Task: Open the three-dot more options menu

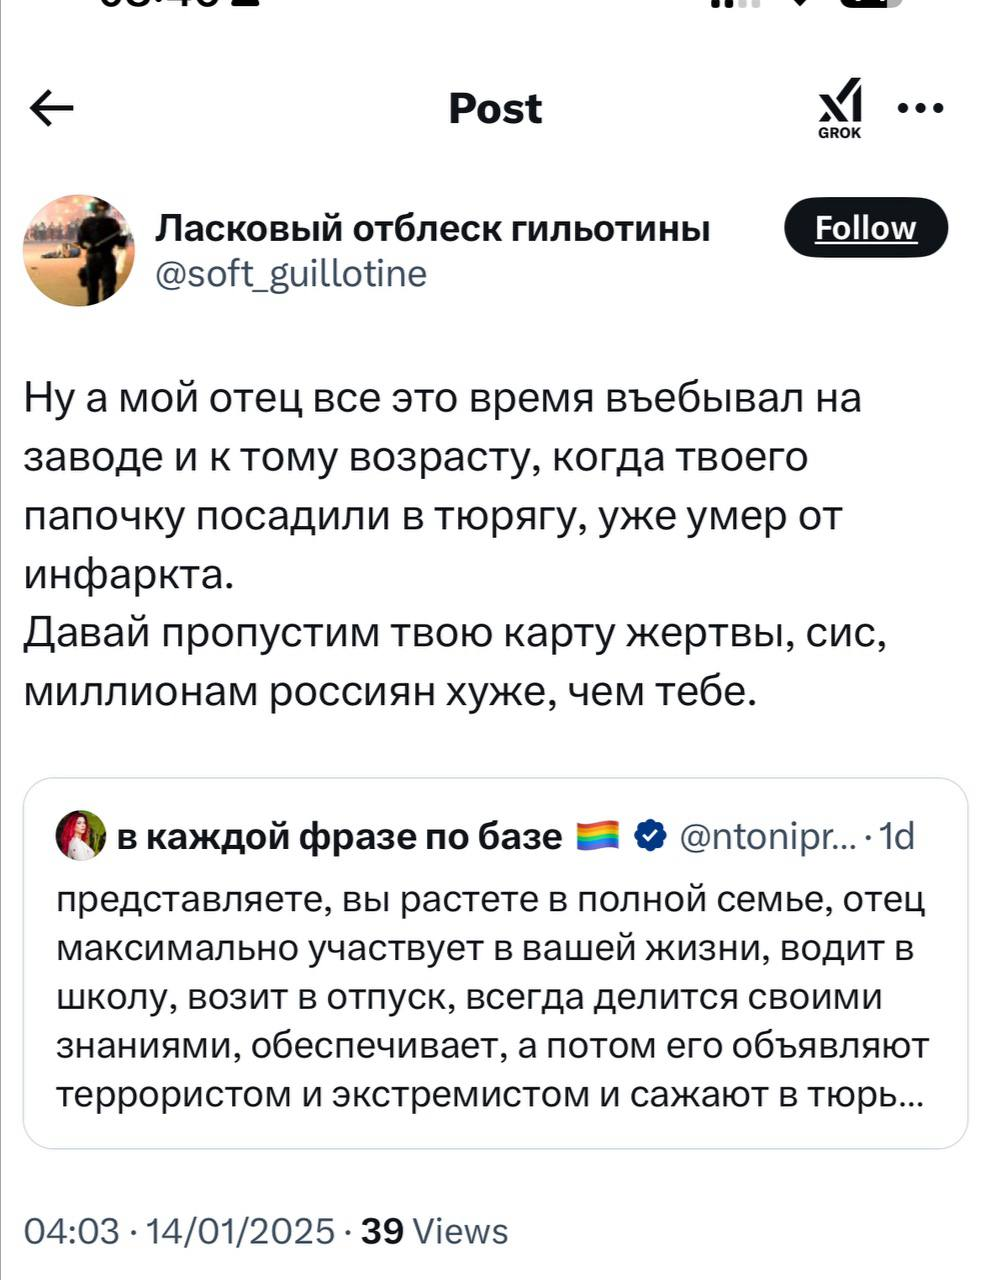Action: pos(921,108)
